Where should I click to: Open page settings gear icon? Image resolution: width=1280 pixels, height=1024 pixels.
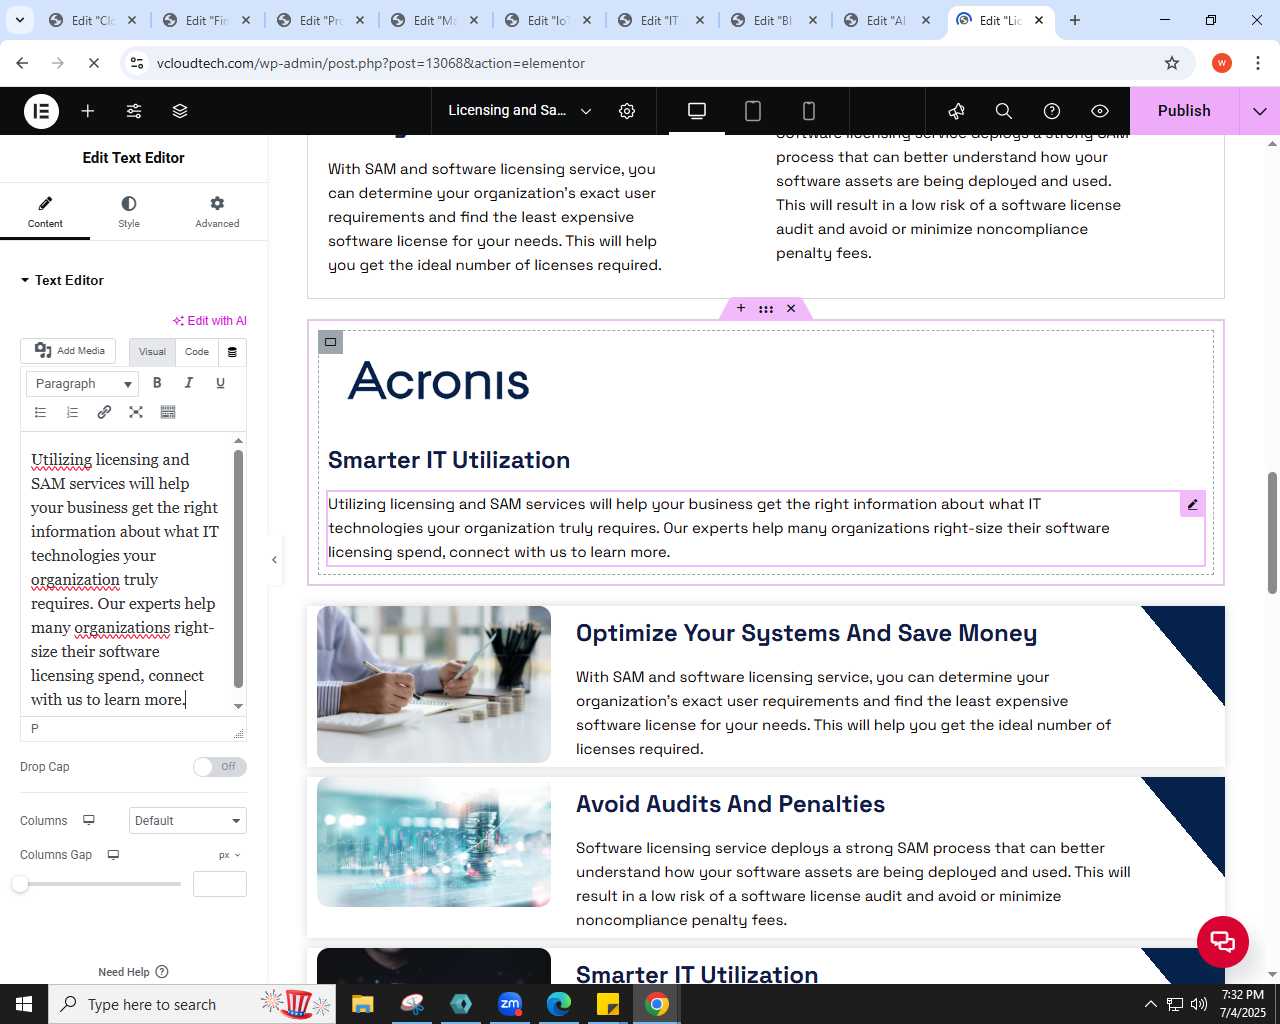coord(627,111)
